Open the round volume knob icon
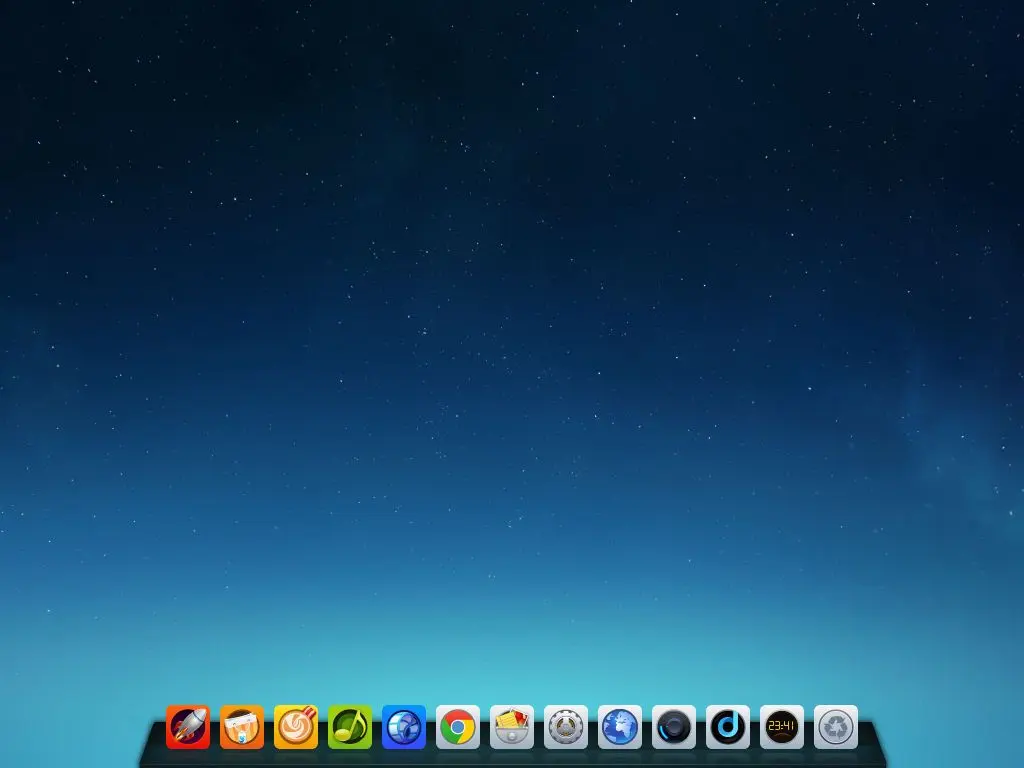The height and width of the screenshot is (768, 1024). click(674, 726)
